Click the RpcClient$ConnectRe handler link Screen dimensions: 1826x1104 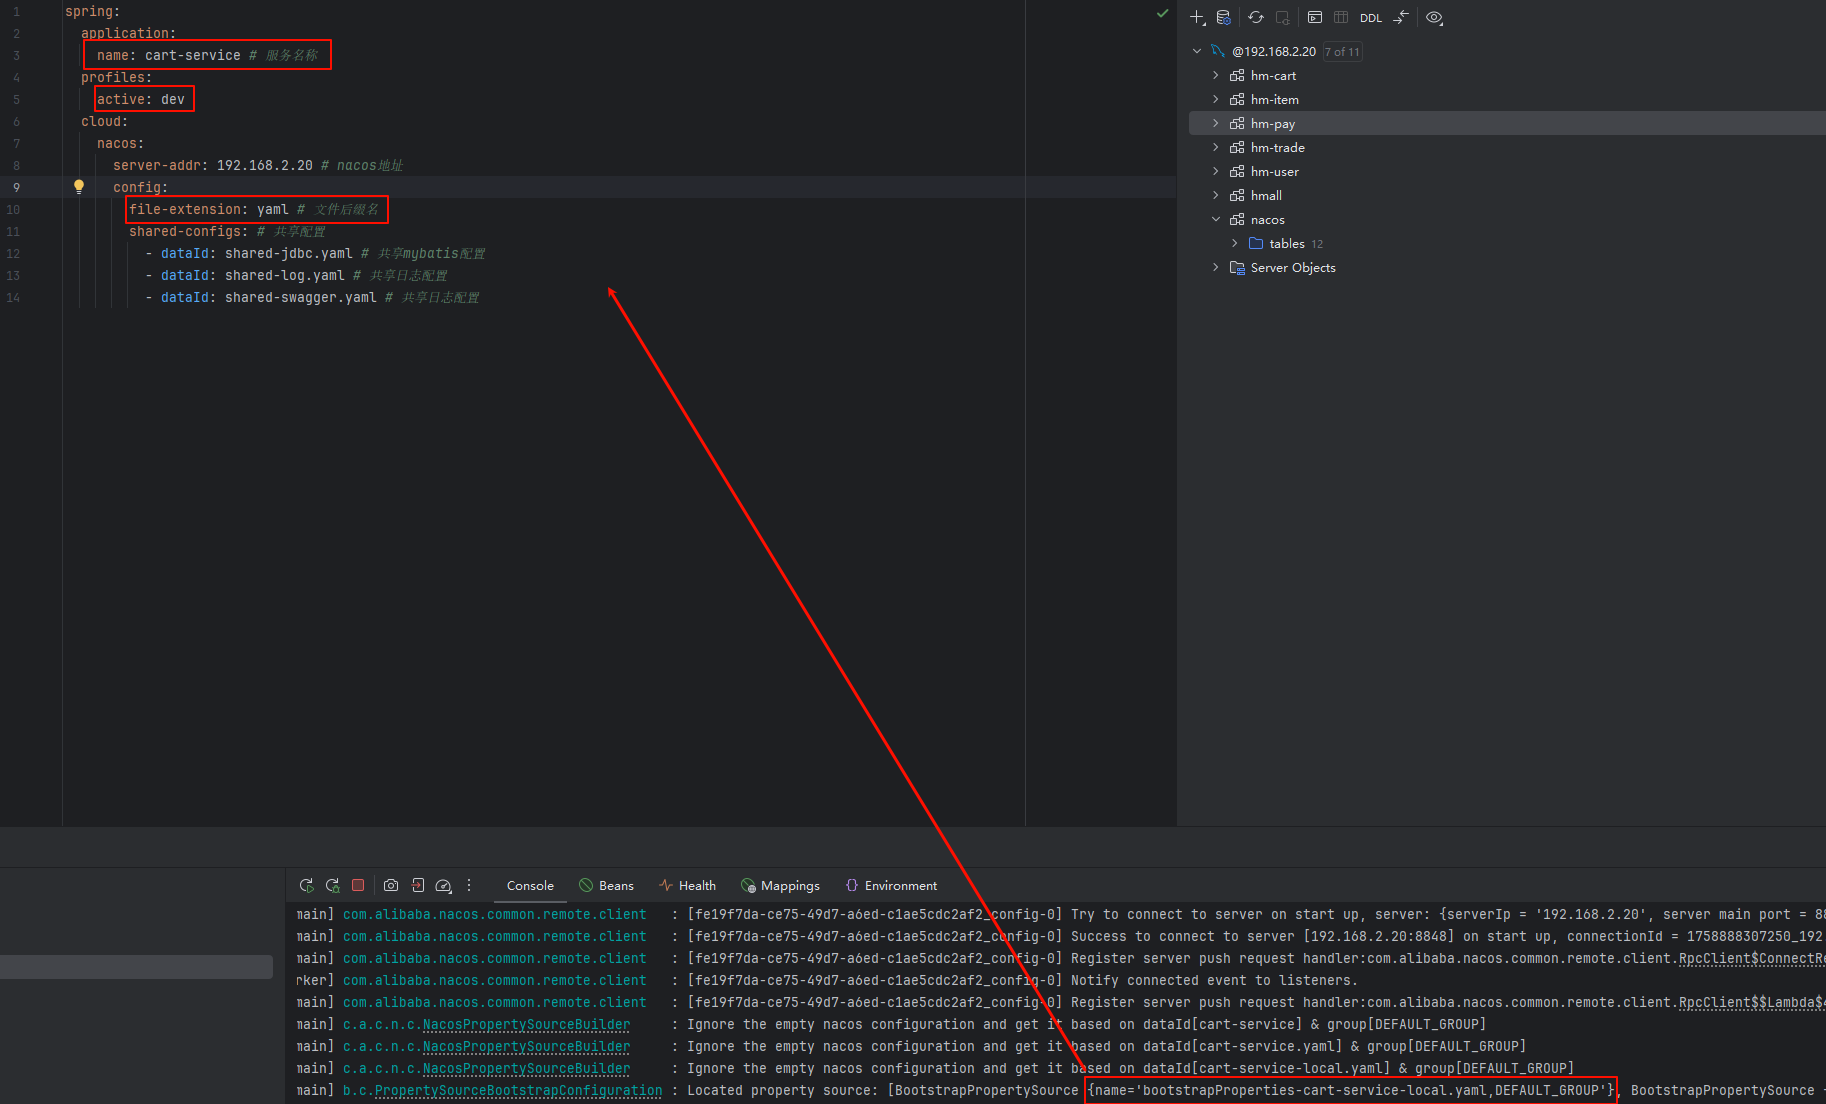click(x=1752, y=958)
